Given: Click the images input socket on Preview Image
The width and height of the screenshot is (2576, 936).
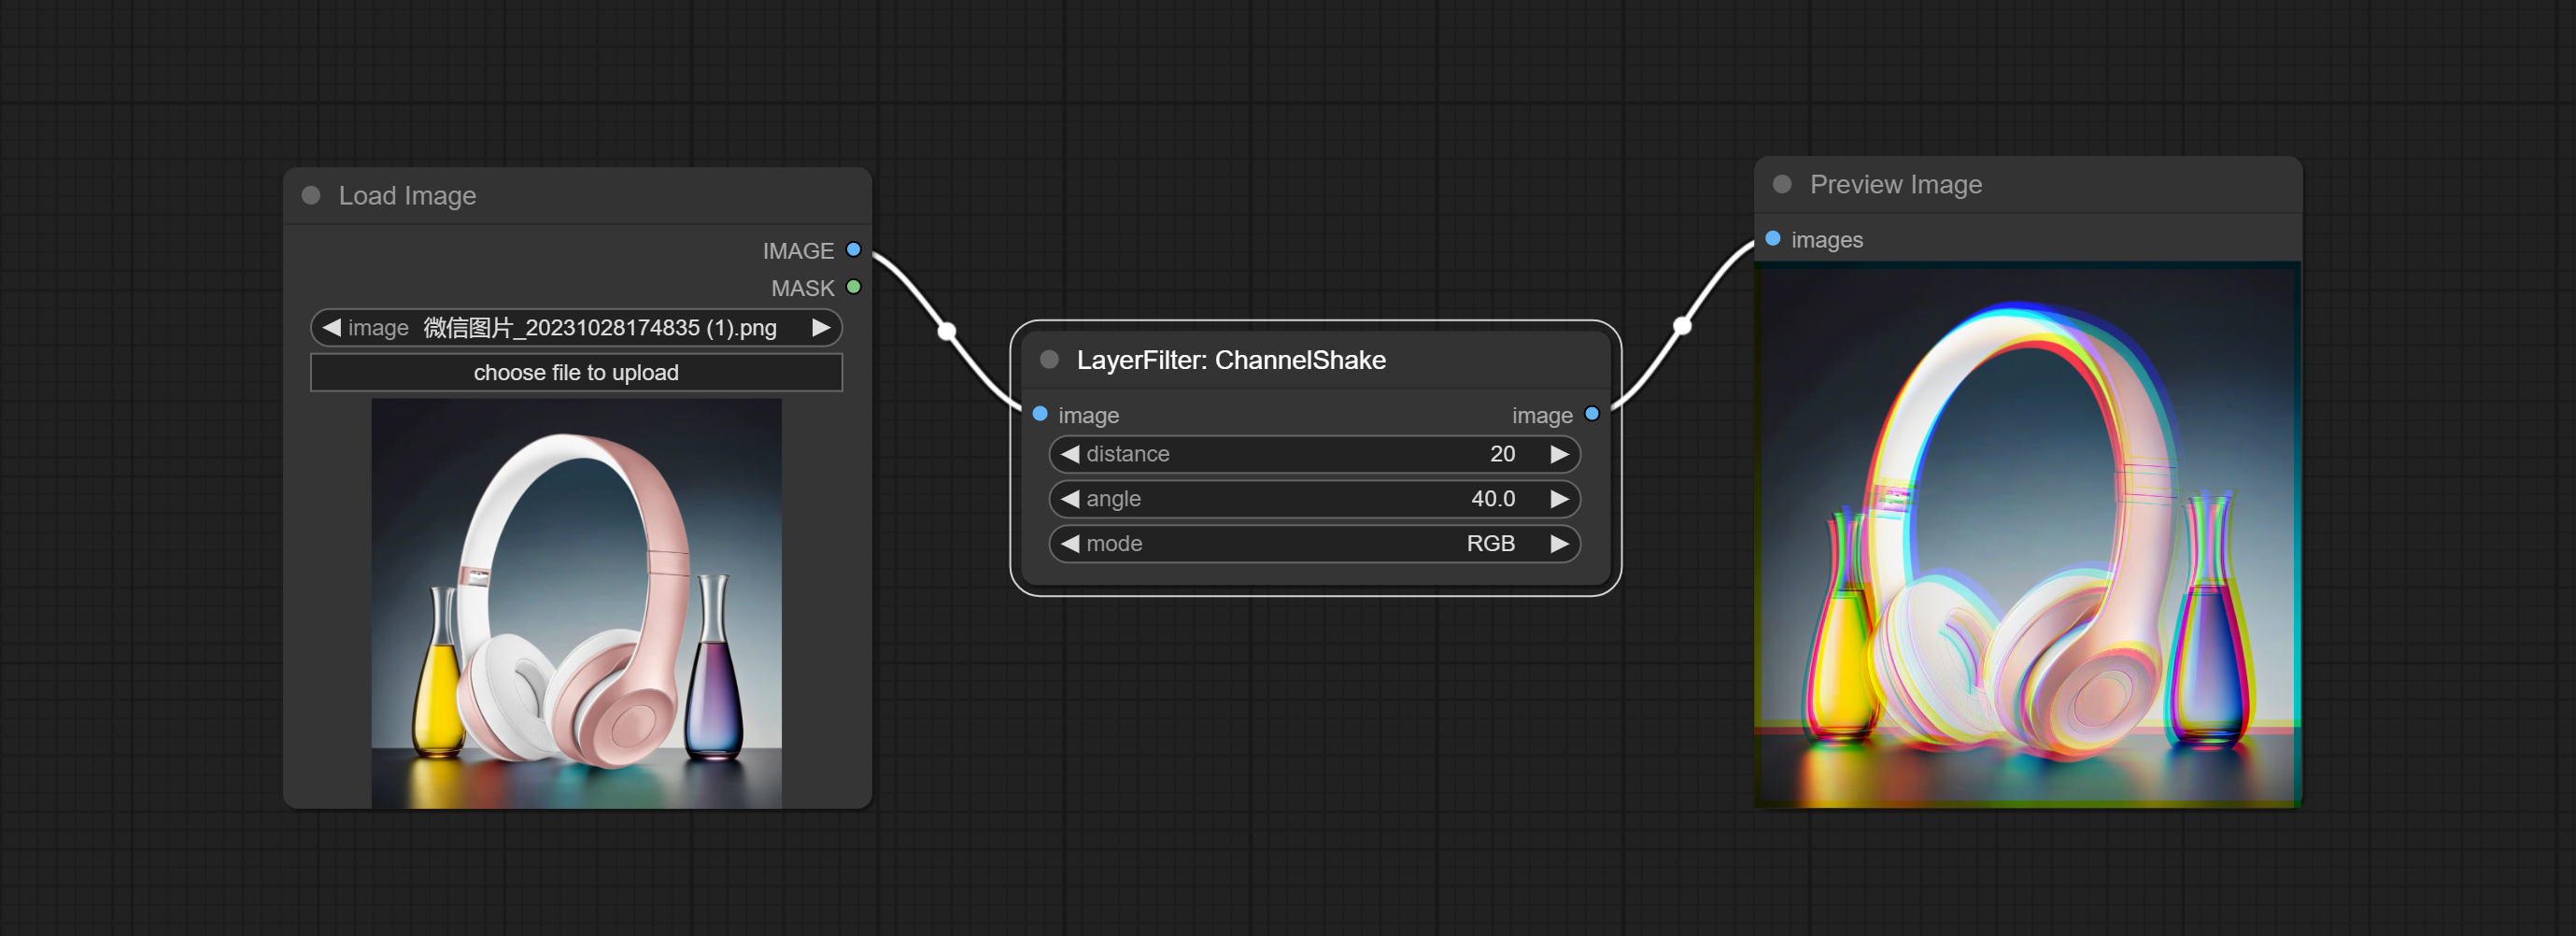Looking at the screenshot, I should (1773, 239).
